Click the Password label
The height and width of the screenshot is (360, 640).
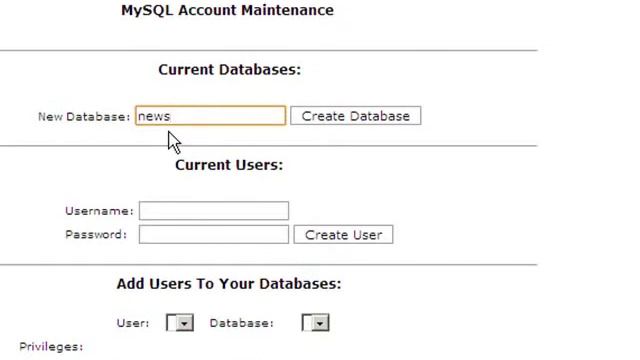coord(96,235)
